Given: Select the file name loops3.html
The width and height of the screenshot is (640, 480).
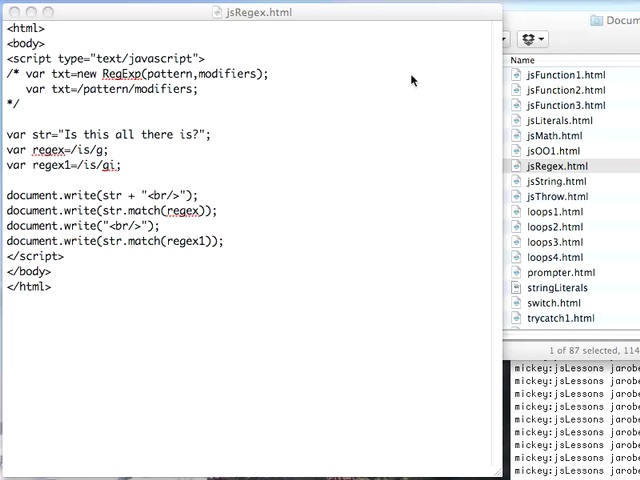Looking at the screenshot, I should pos(555,242).
